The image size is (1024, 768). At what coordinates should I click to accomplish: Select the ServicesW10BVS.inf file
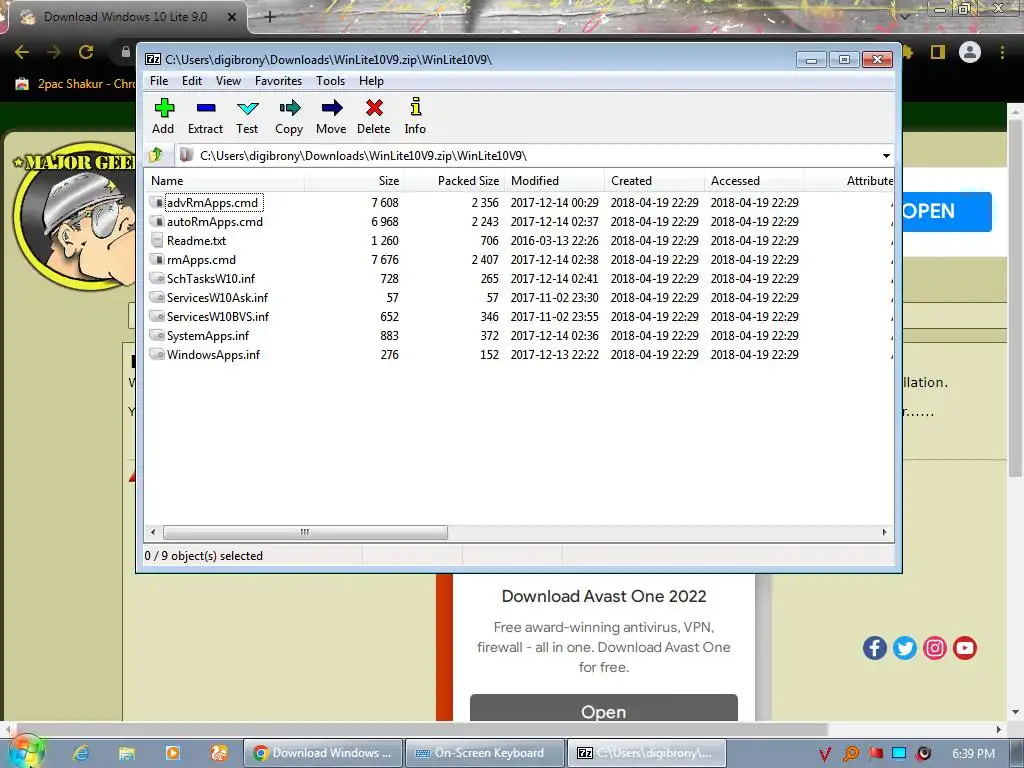coord(217,316)
